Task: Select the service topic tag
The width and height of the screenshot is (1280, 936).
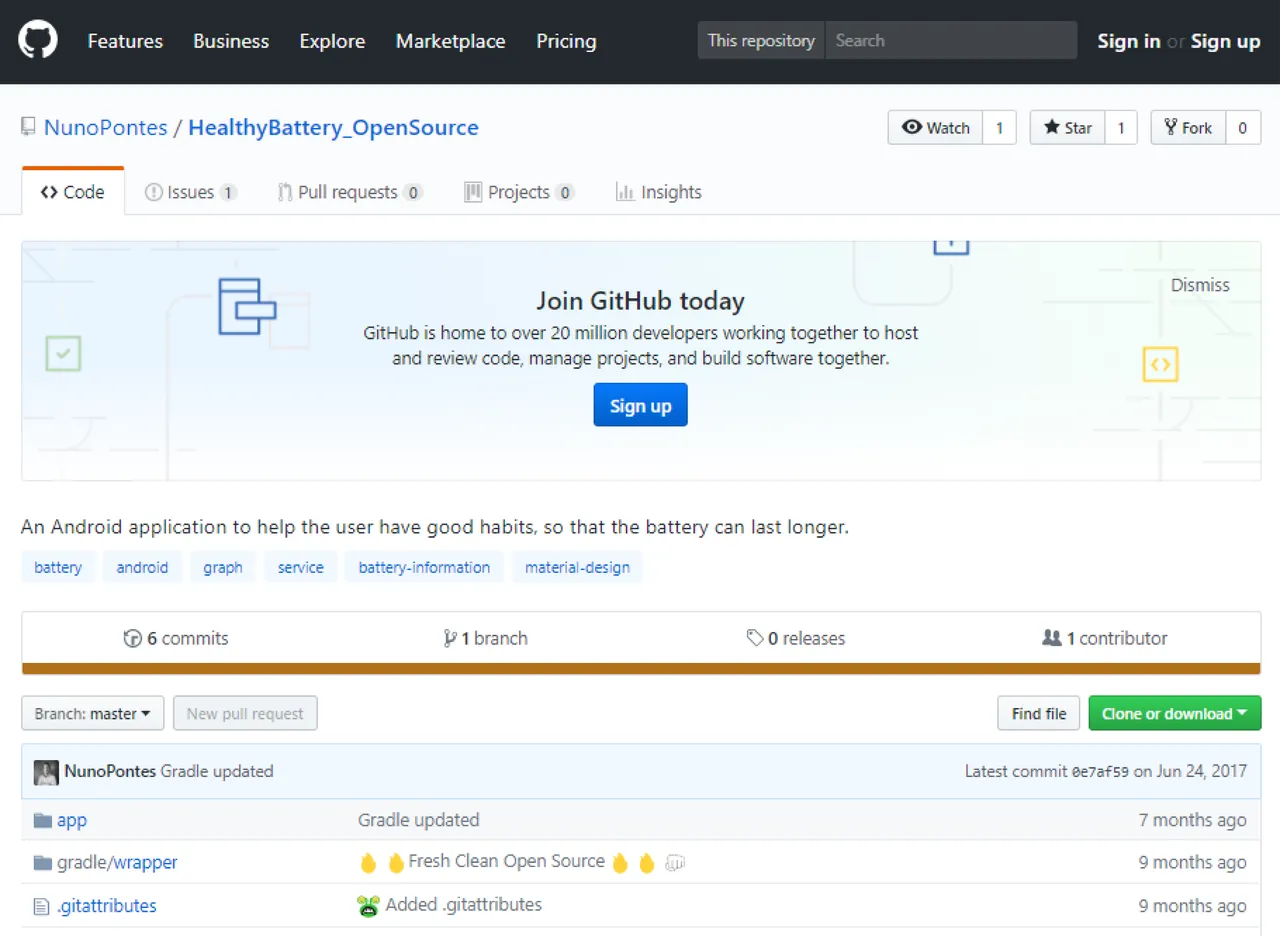Action: [301, 567]
